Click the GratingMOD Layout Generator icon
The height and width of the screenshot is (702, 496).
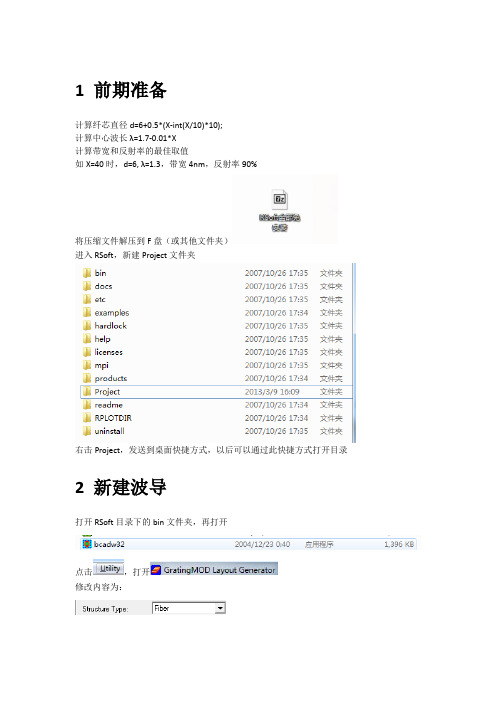point(156,569)
